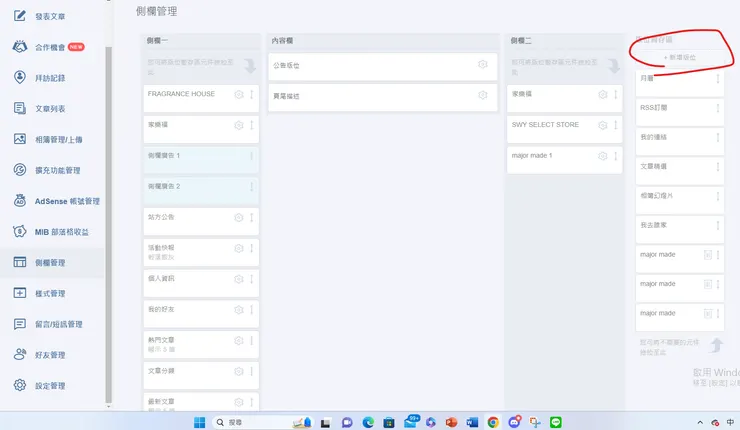Click the move handle on 月曆 block
This screenshot has width=740, height=430.
(718, 79)
